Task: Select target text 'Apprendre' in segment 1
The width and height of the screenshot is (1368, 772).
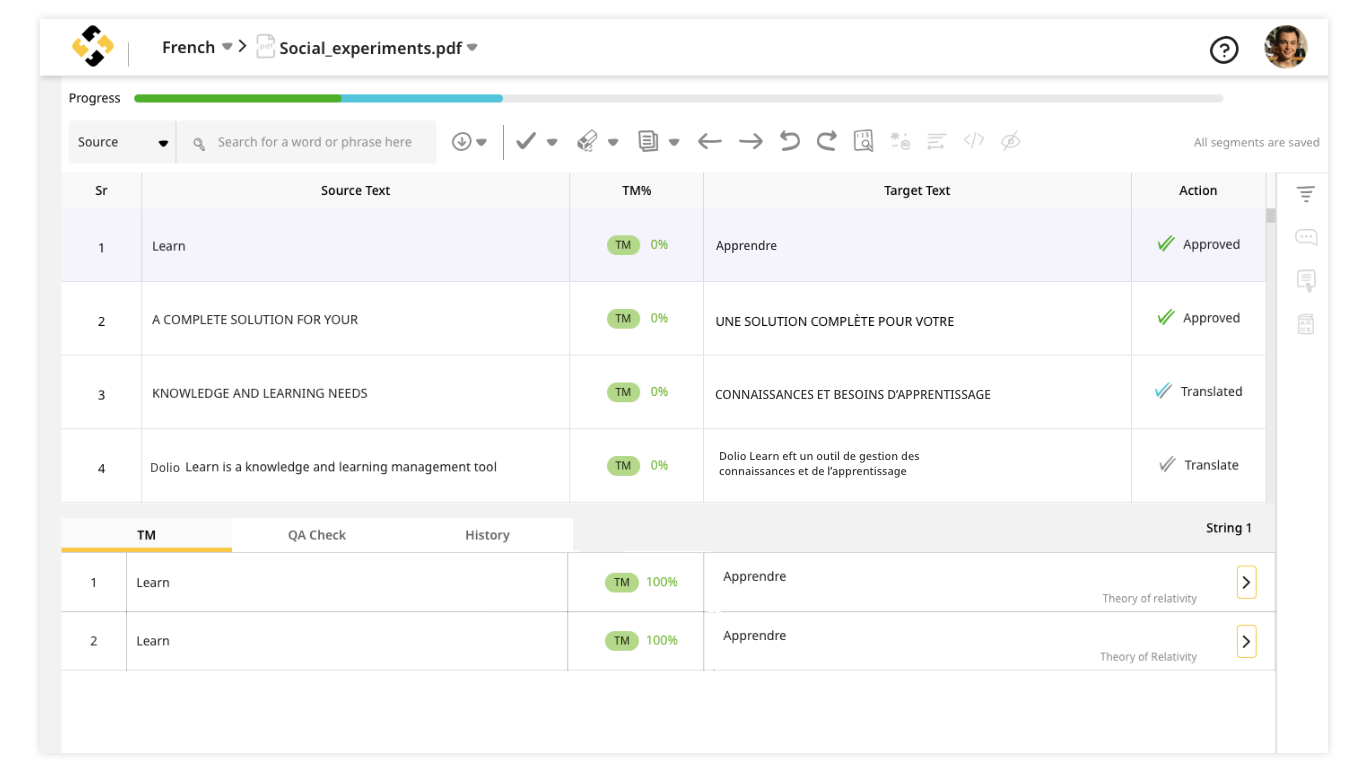Action: click(x=746, y=245)
